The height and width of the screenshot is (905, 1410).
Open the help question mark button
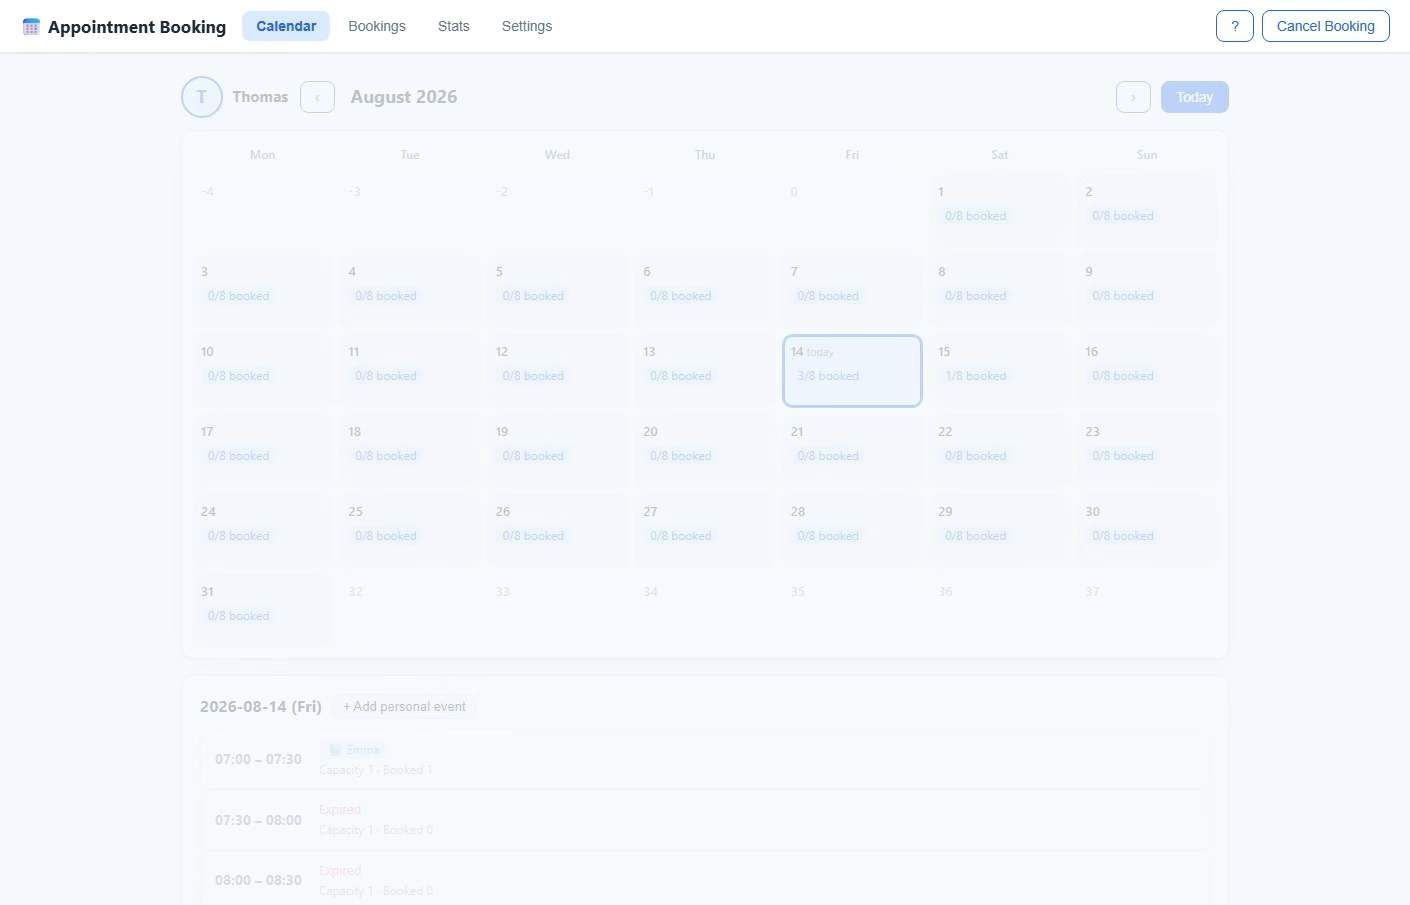coord(1235,26)
